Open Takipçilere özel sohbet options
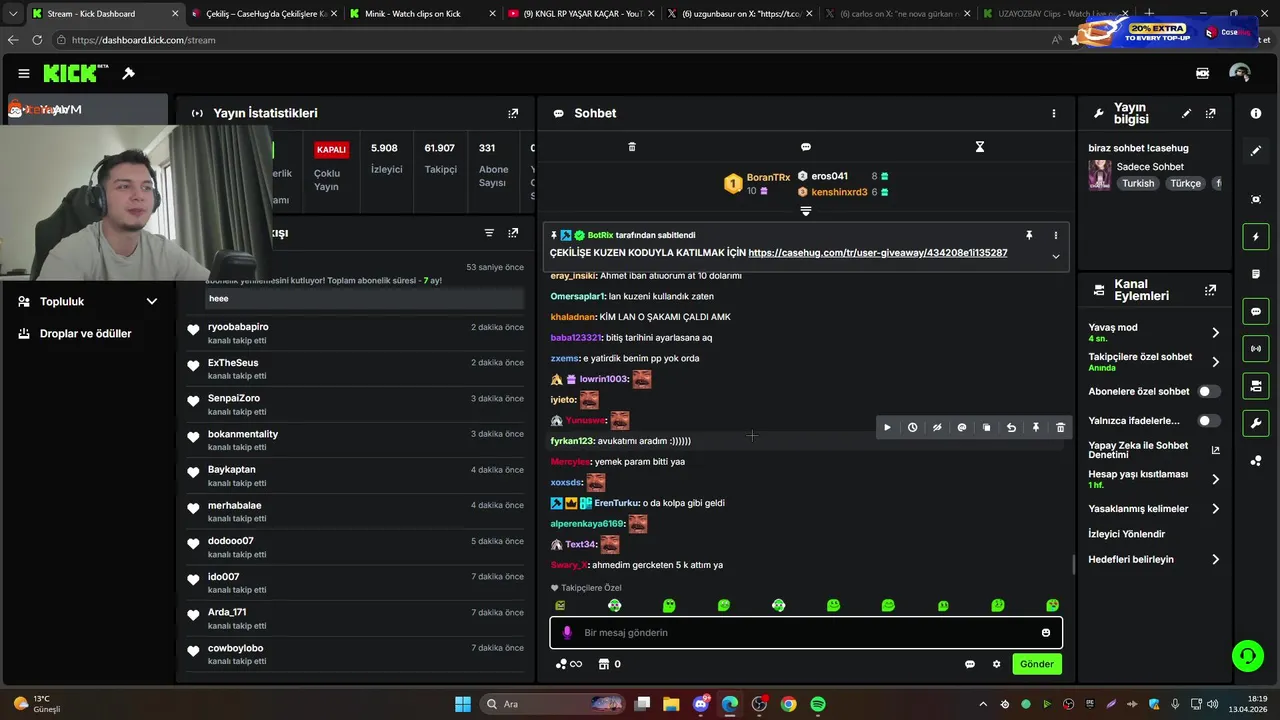This screenshot has width=1280, height=720. pos(1154,362)
